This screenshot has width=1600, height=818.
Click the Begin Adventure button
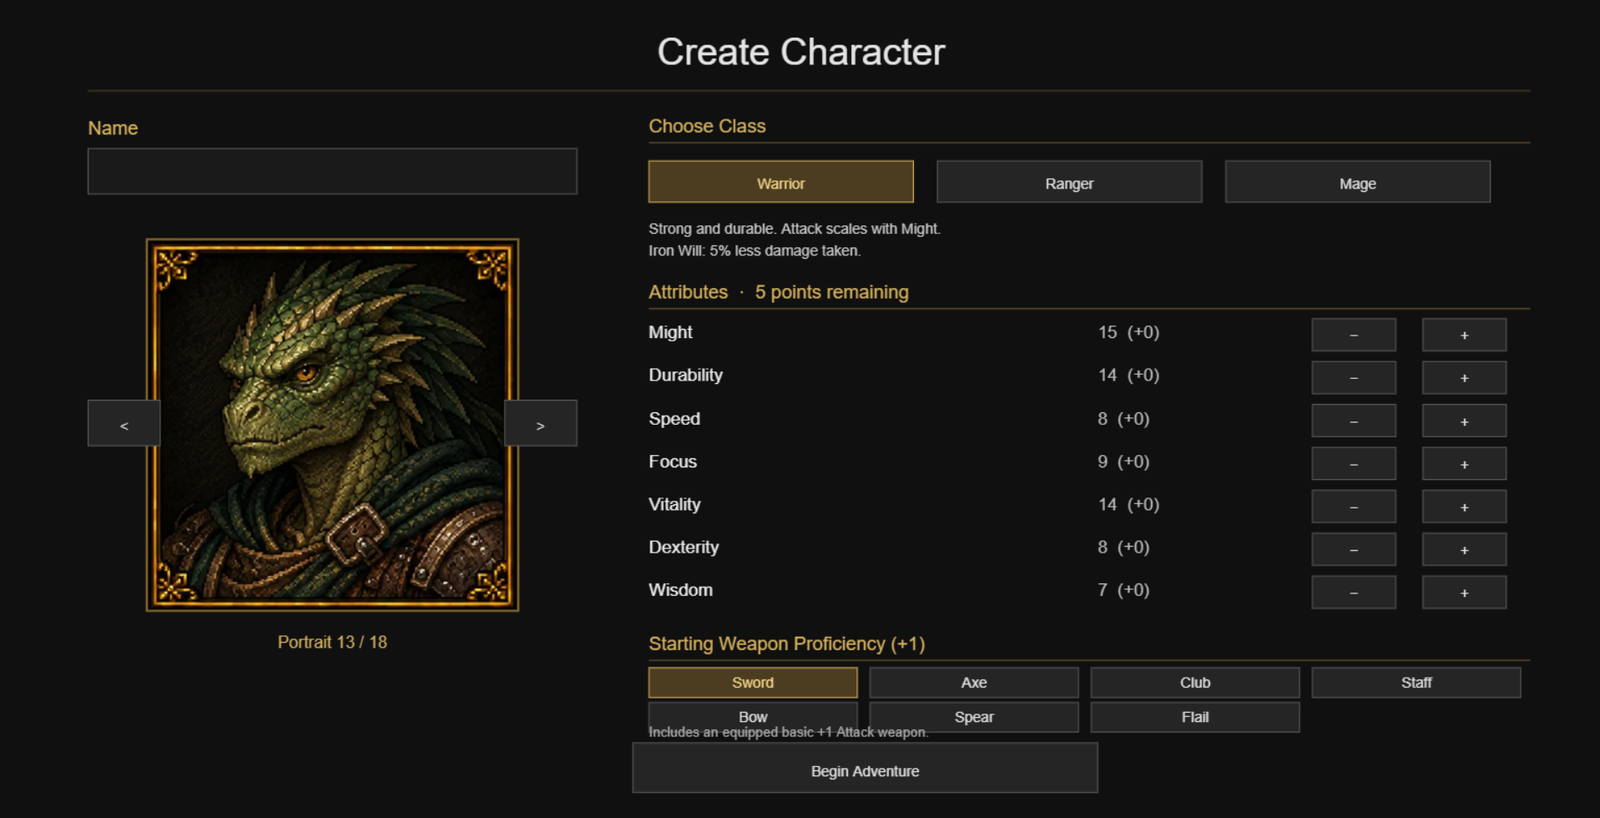(865, 768)
